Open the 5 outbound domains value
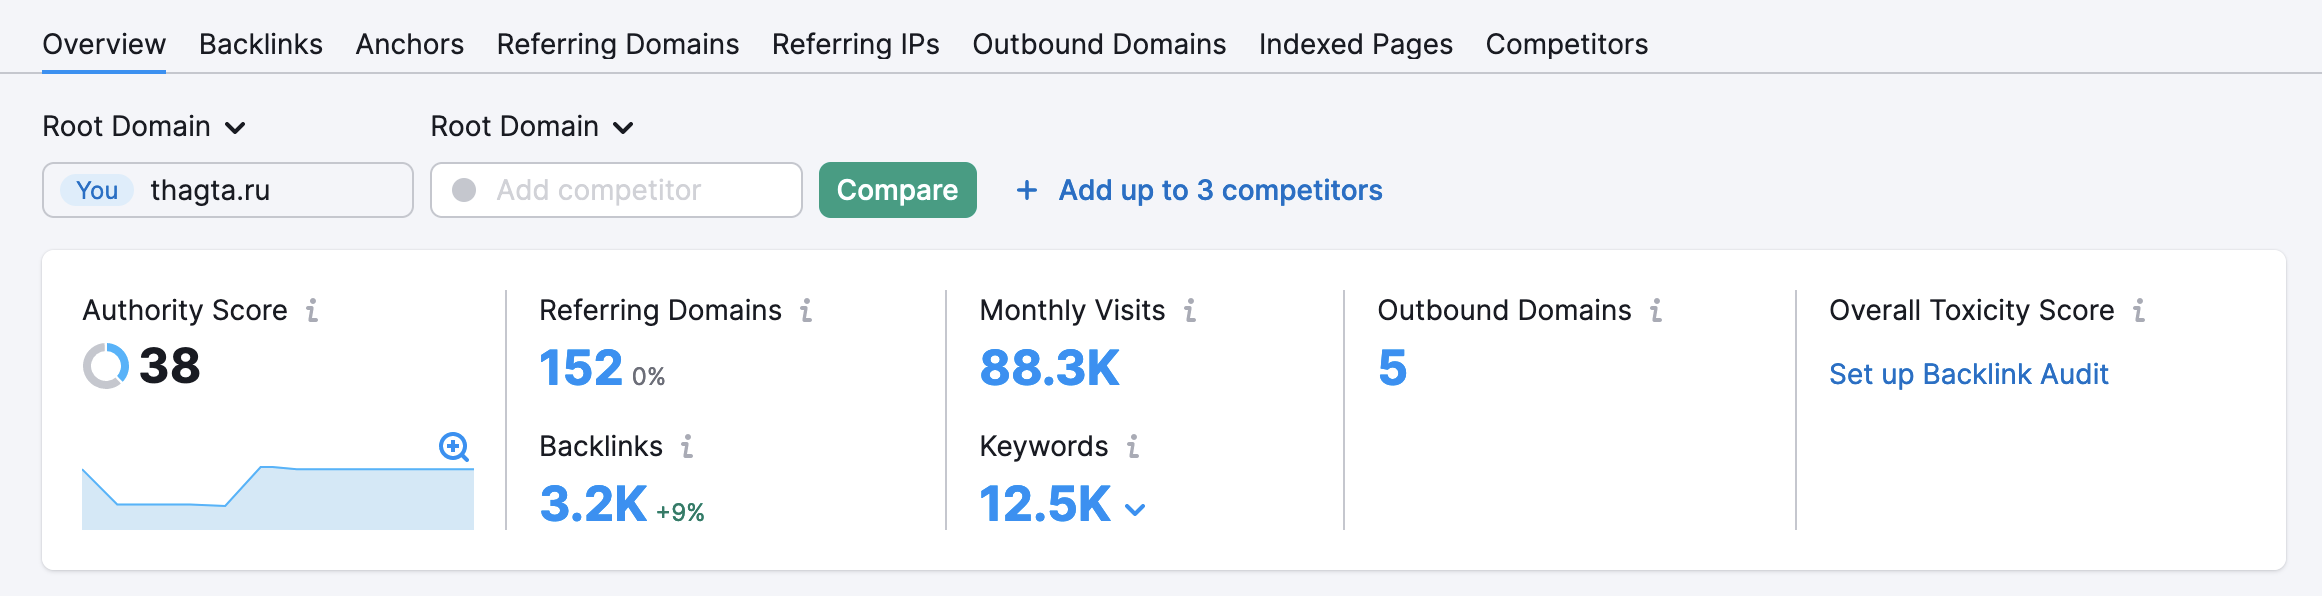This screenshot has width=2322, height=596. coord(1392,367)
